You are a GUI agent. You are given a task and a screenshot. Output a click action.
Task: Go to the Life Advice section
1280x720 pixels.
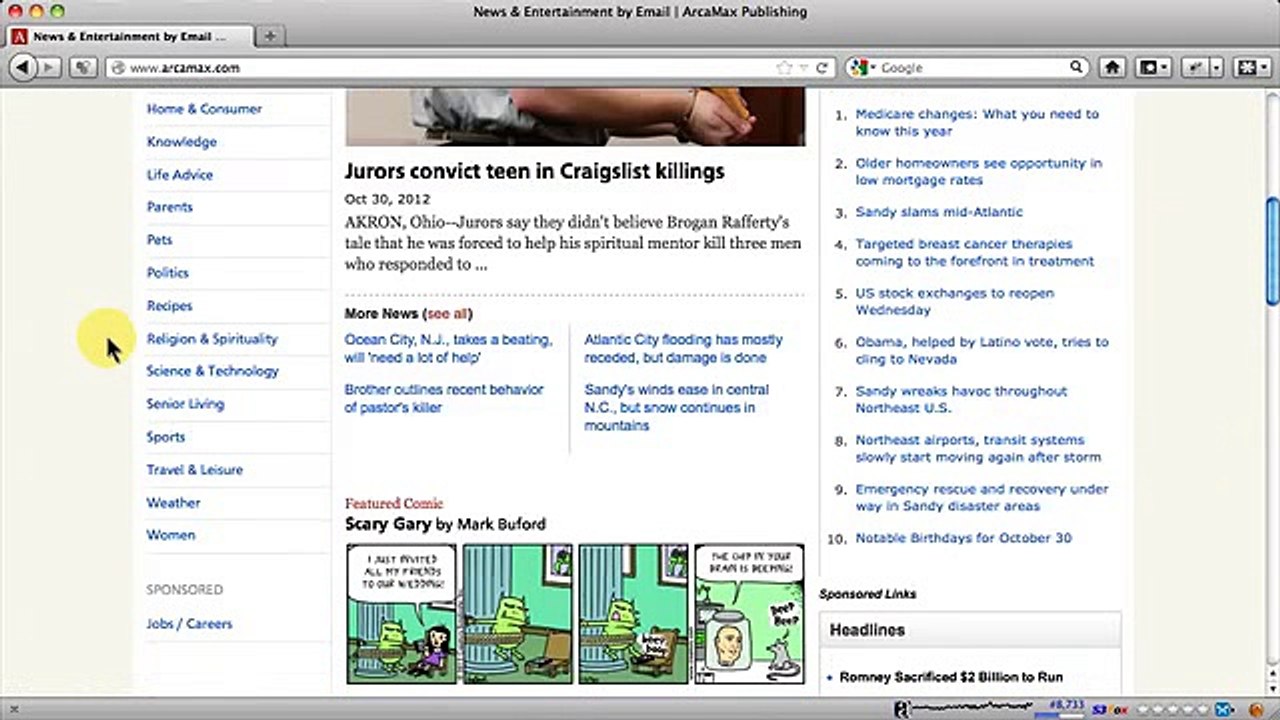coord(180,175)
